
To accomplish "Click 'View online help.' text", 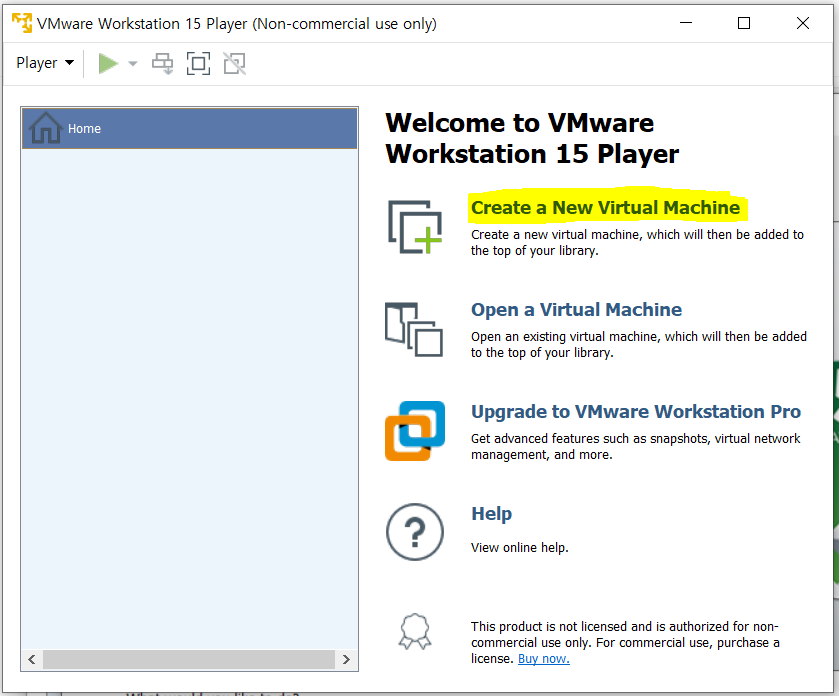I will point(520,548).
